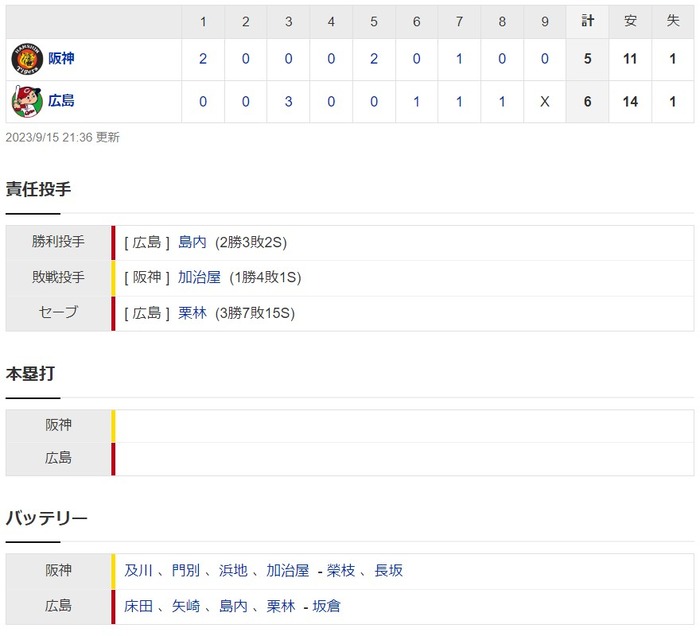Image resolution: width=700 pixels, height=636 pixels.
Task: Select Hanshin's 2 runs in 1st inning
Action: pyautogui.click(x=203, y=59)
